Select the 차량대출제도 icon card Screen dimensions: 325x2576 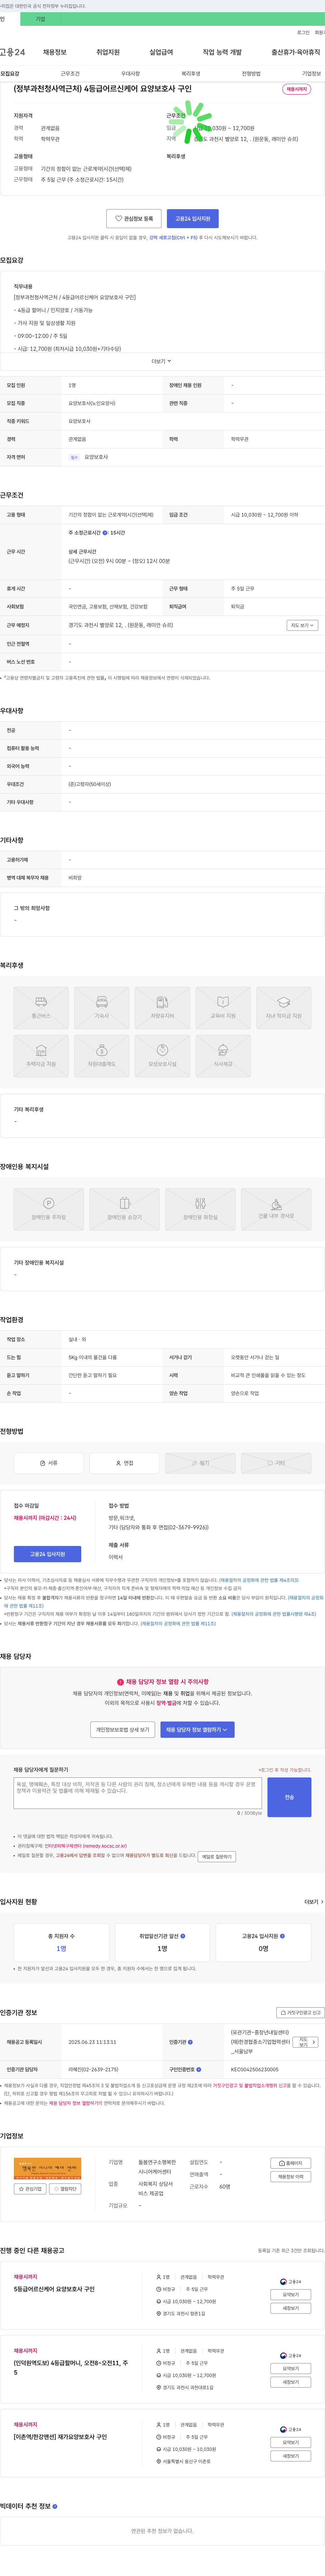[102, 1056]
